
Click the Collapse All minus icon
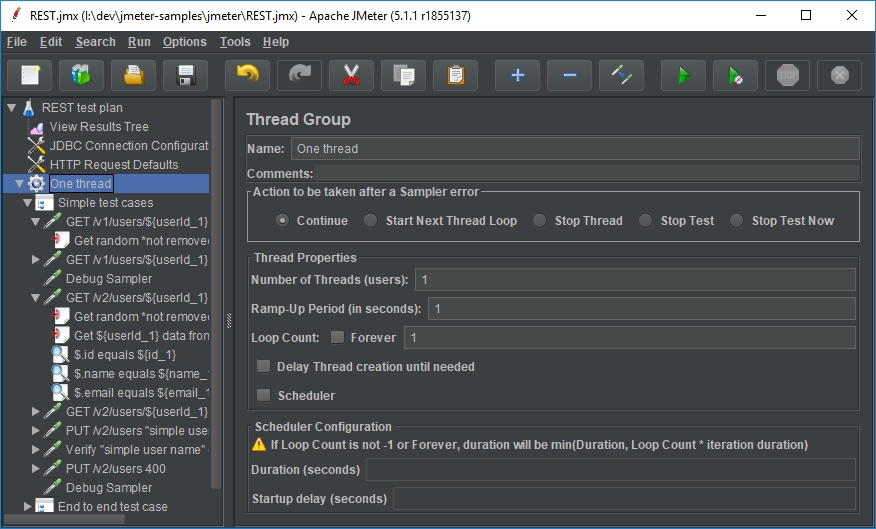[569, 75]
